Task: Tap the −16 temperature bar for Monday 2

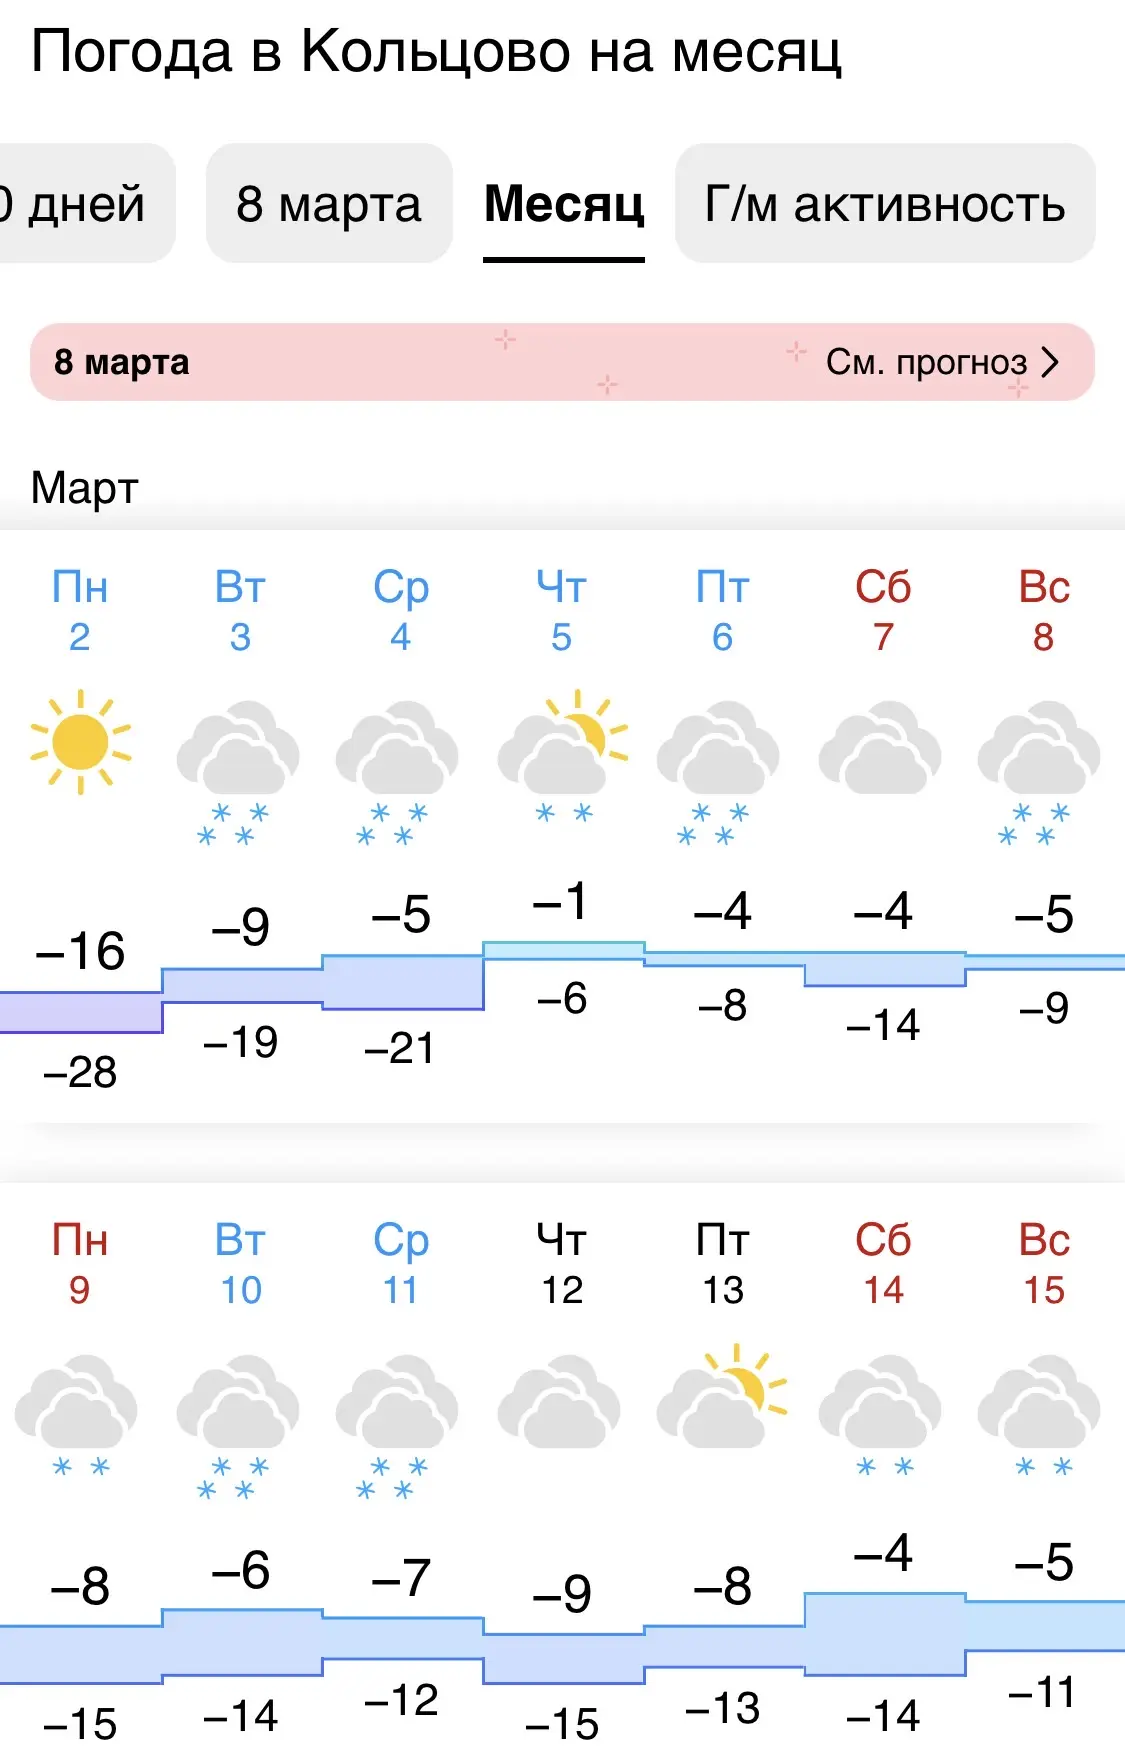Action: (80, 1011)
